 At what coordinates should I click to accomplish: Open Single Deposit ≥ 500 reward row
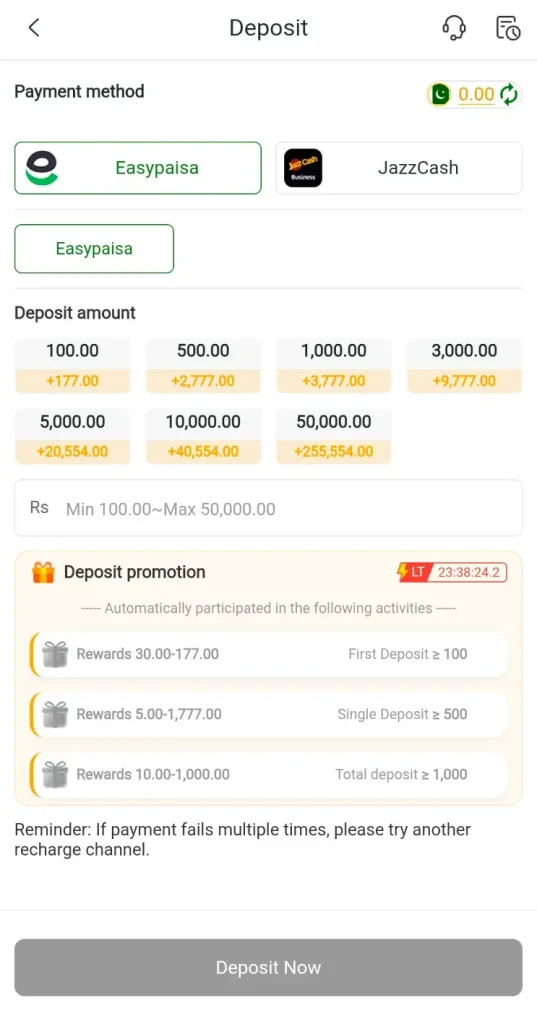click(268, 714)
